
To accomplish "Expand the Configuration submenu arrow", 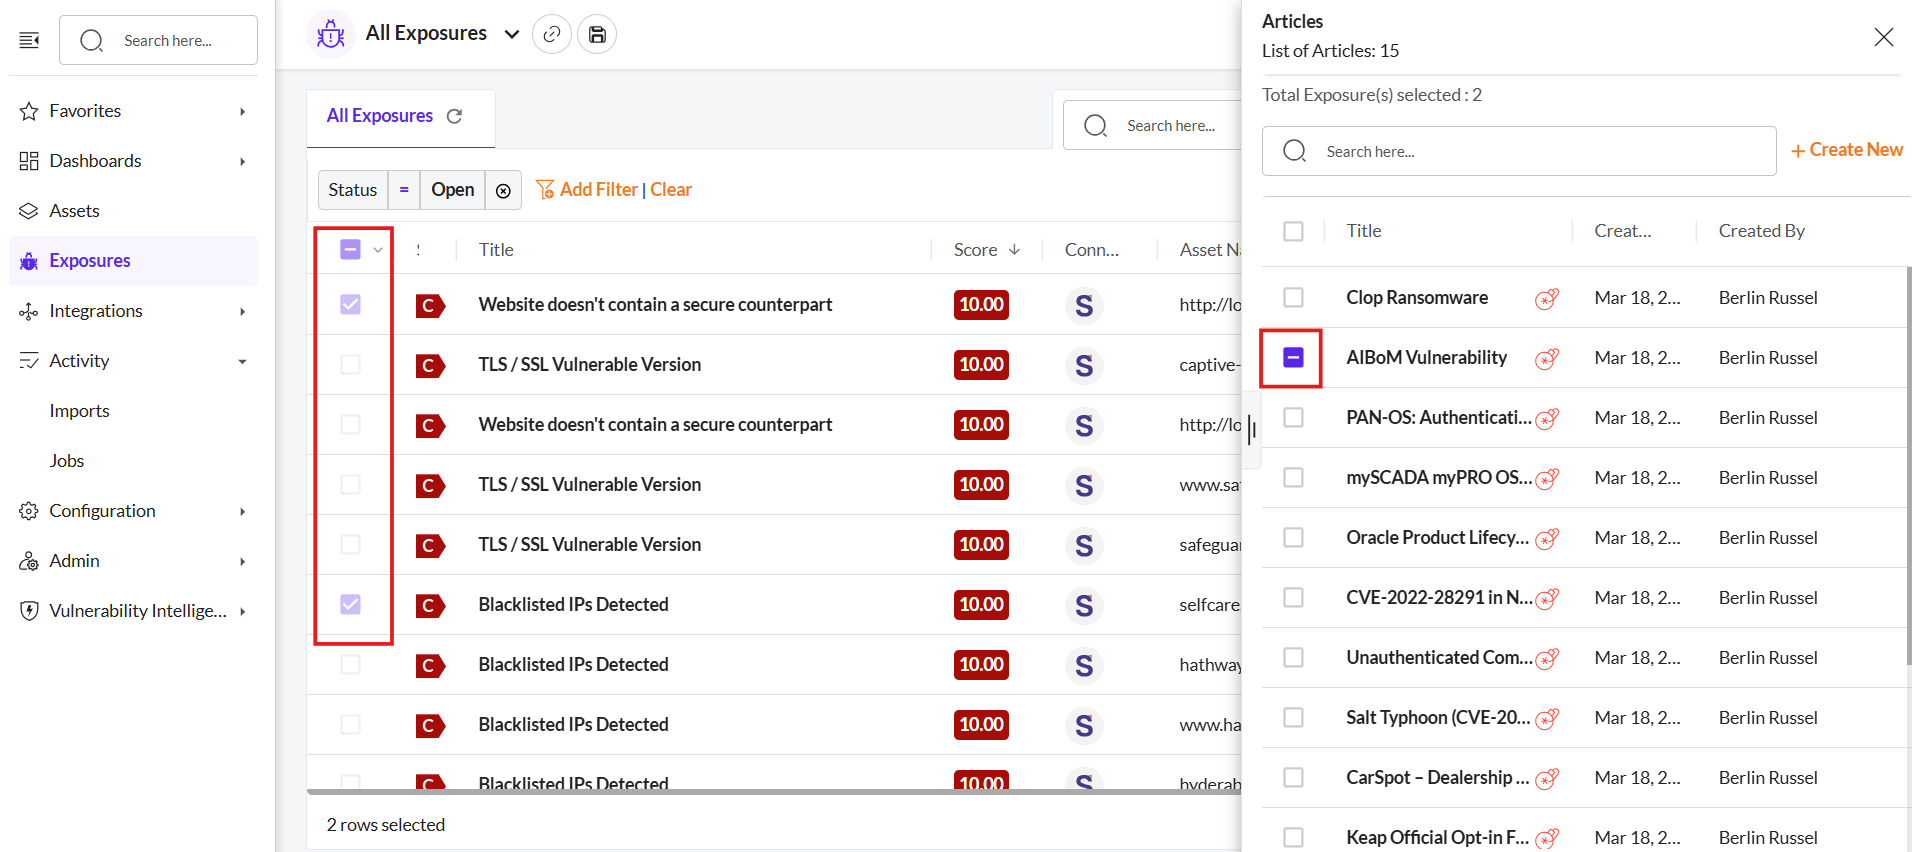I will click(242, 511).
